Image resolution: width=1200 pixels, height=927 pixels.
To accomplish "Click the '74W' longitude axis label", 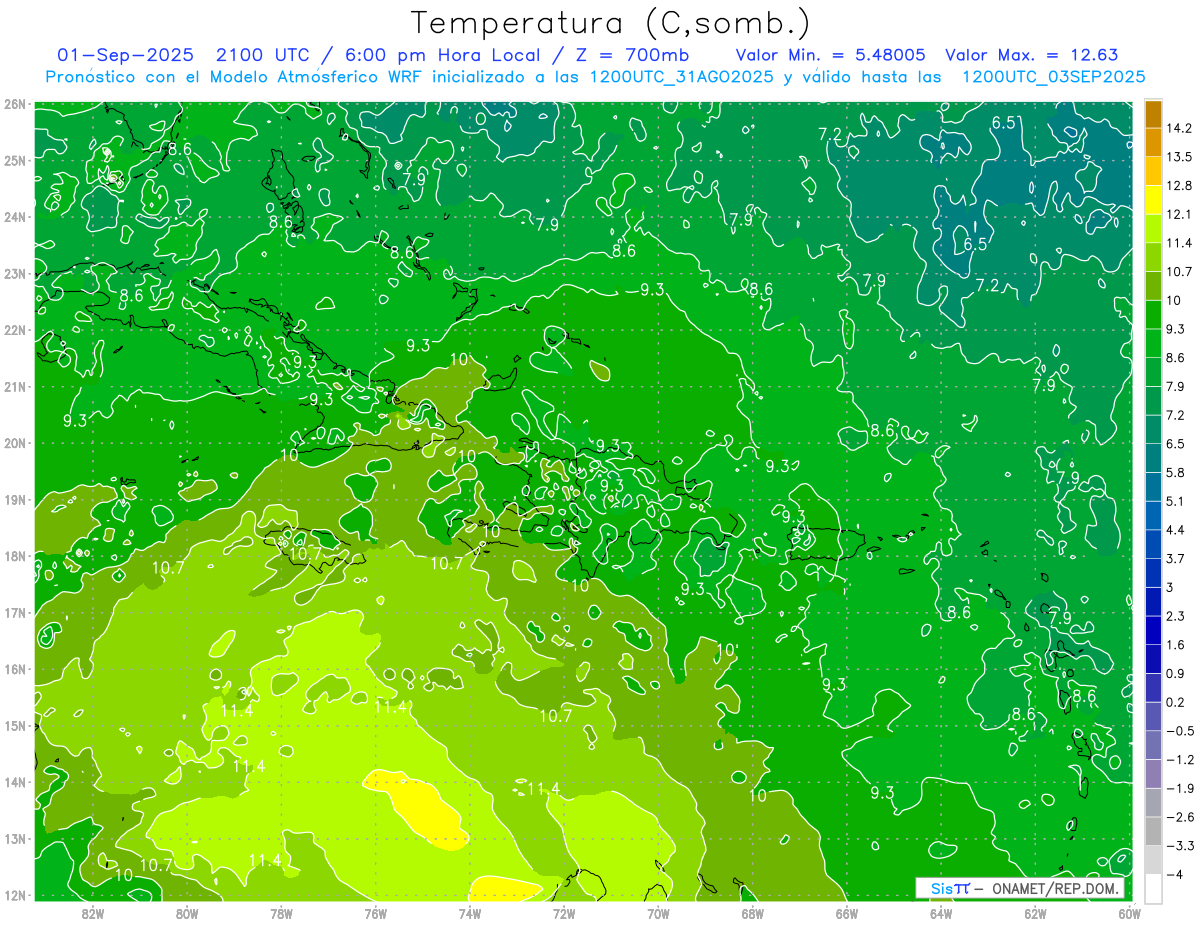I will [x=470, y=913].
